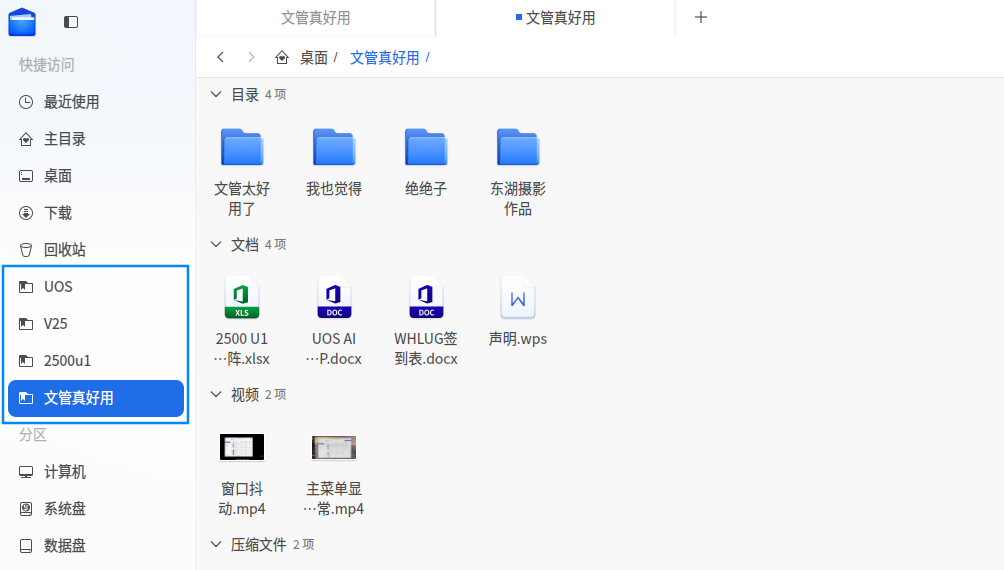
Task: Collapse the 文档 group
Action: click(216, 244)
